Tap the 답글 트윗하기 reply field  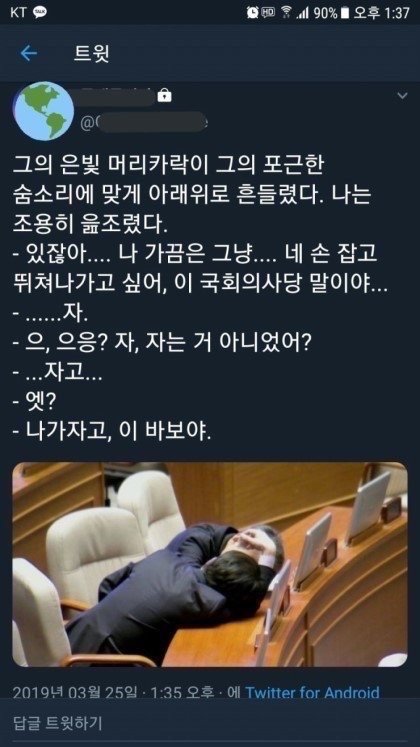pyautogui.click(x=210, y=723)
